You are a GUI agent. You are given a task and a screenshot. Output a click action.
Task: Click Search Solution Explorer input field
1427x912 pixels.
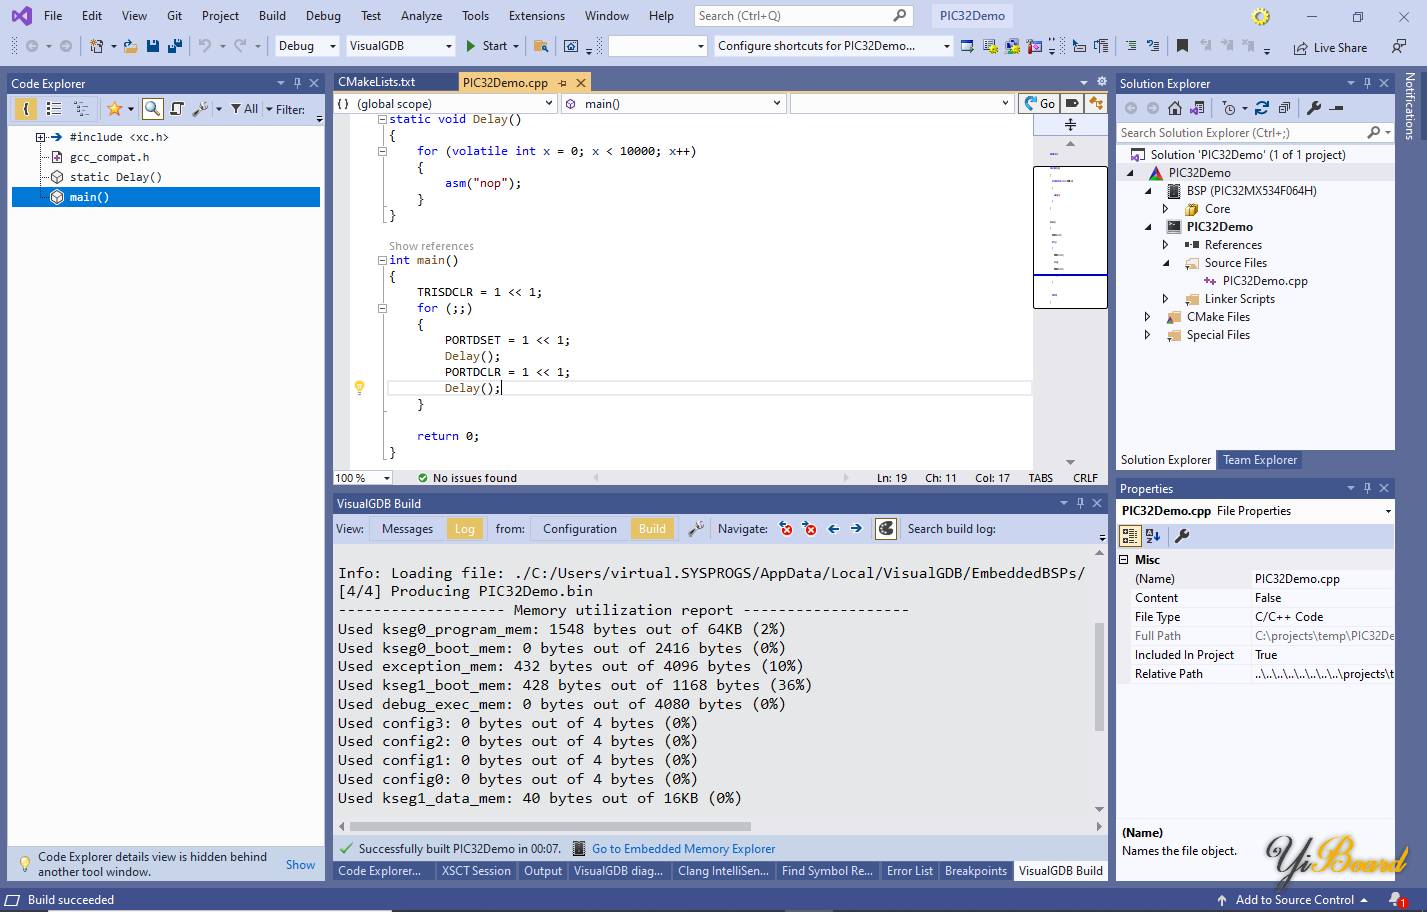(x=1255, y=132)
